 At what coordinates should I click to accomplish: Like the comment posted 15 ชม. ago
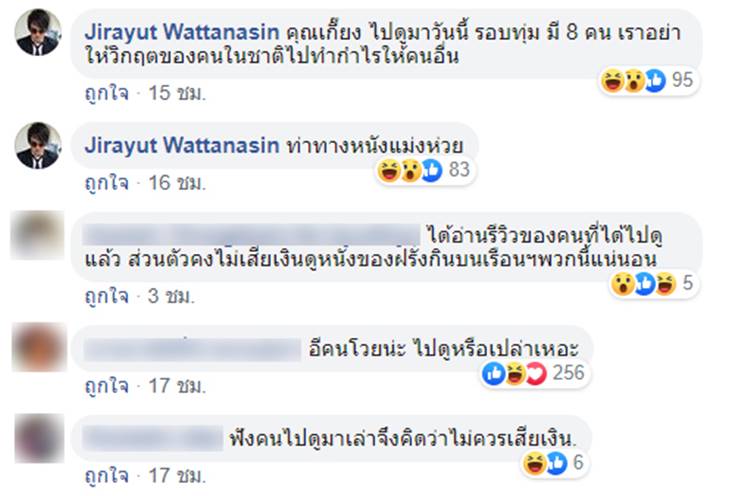coord(107,93)
